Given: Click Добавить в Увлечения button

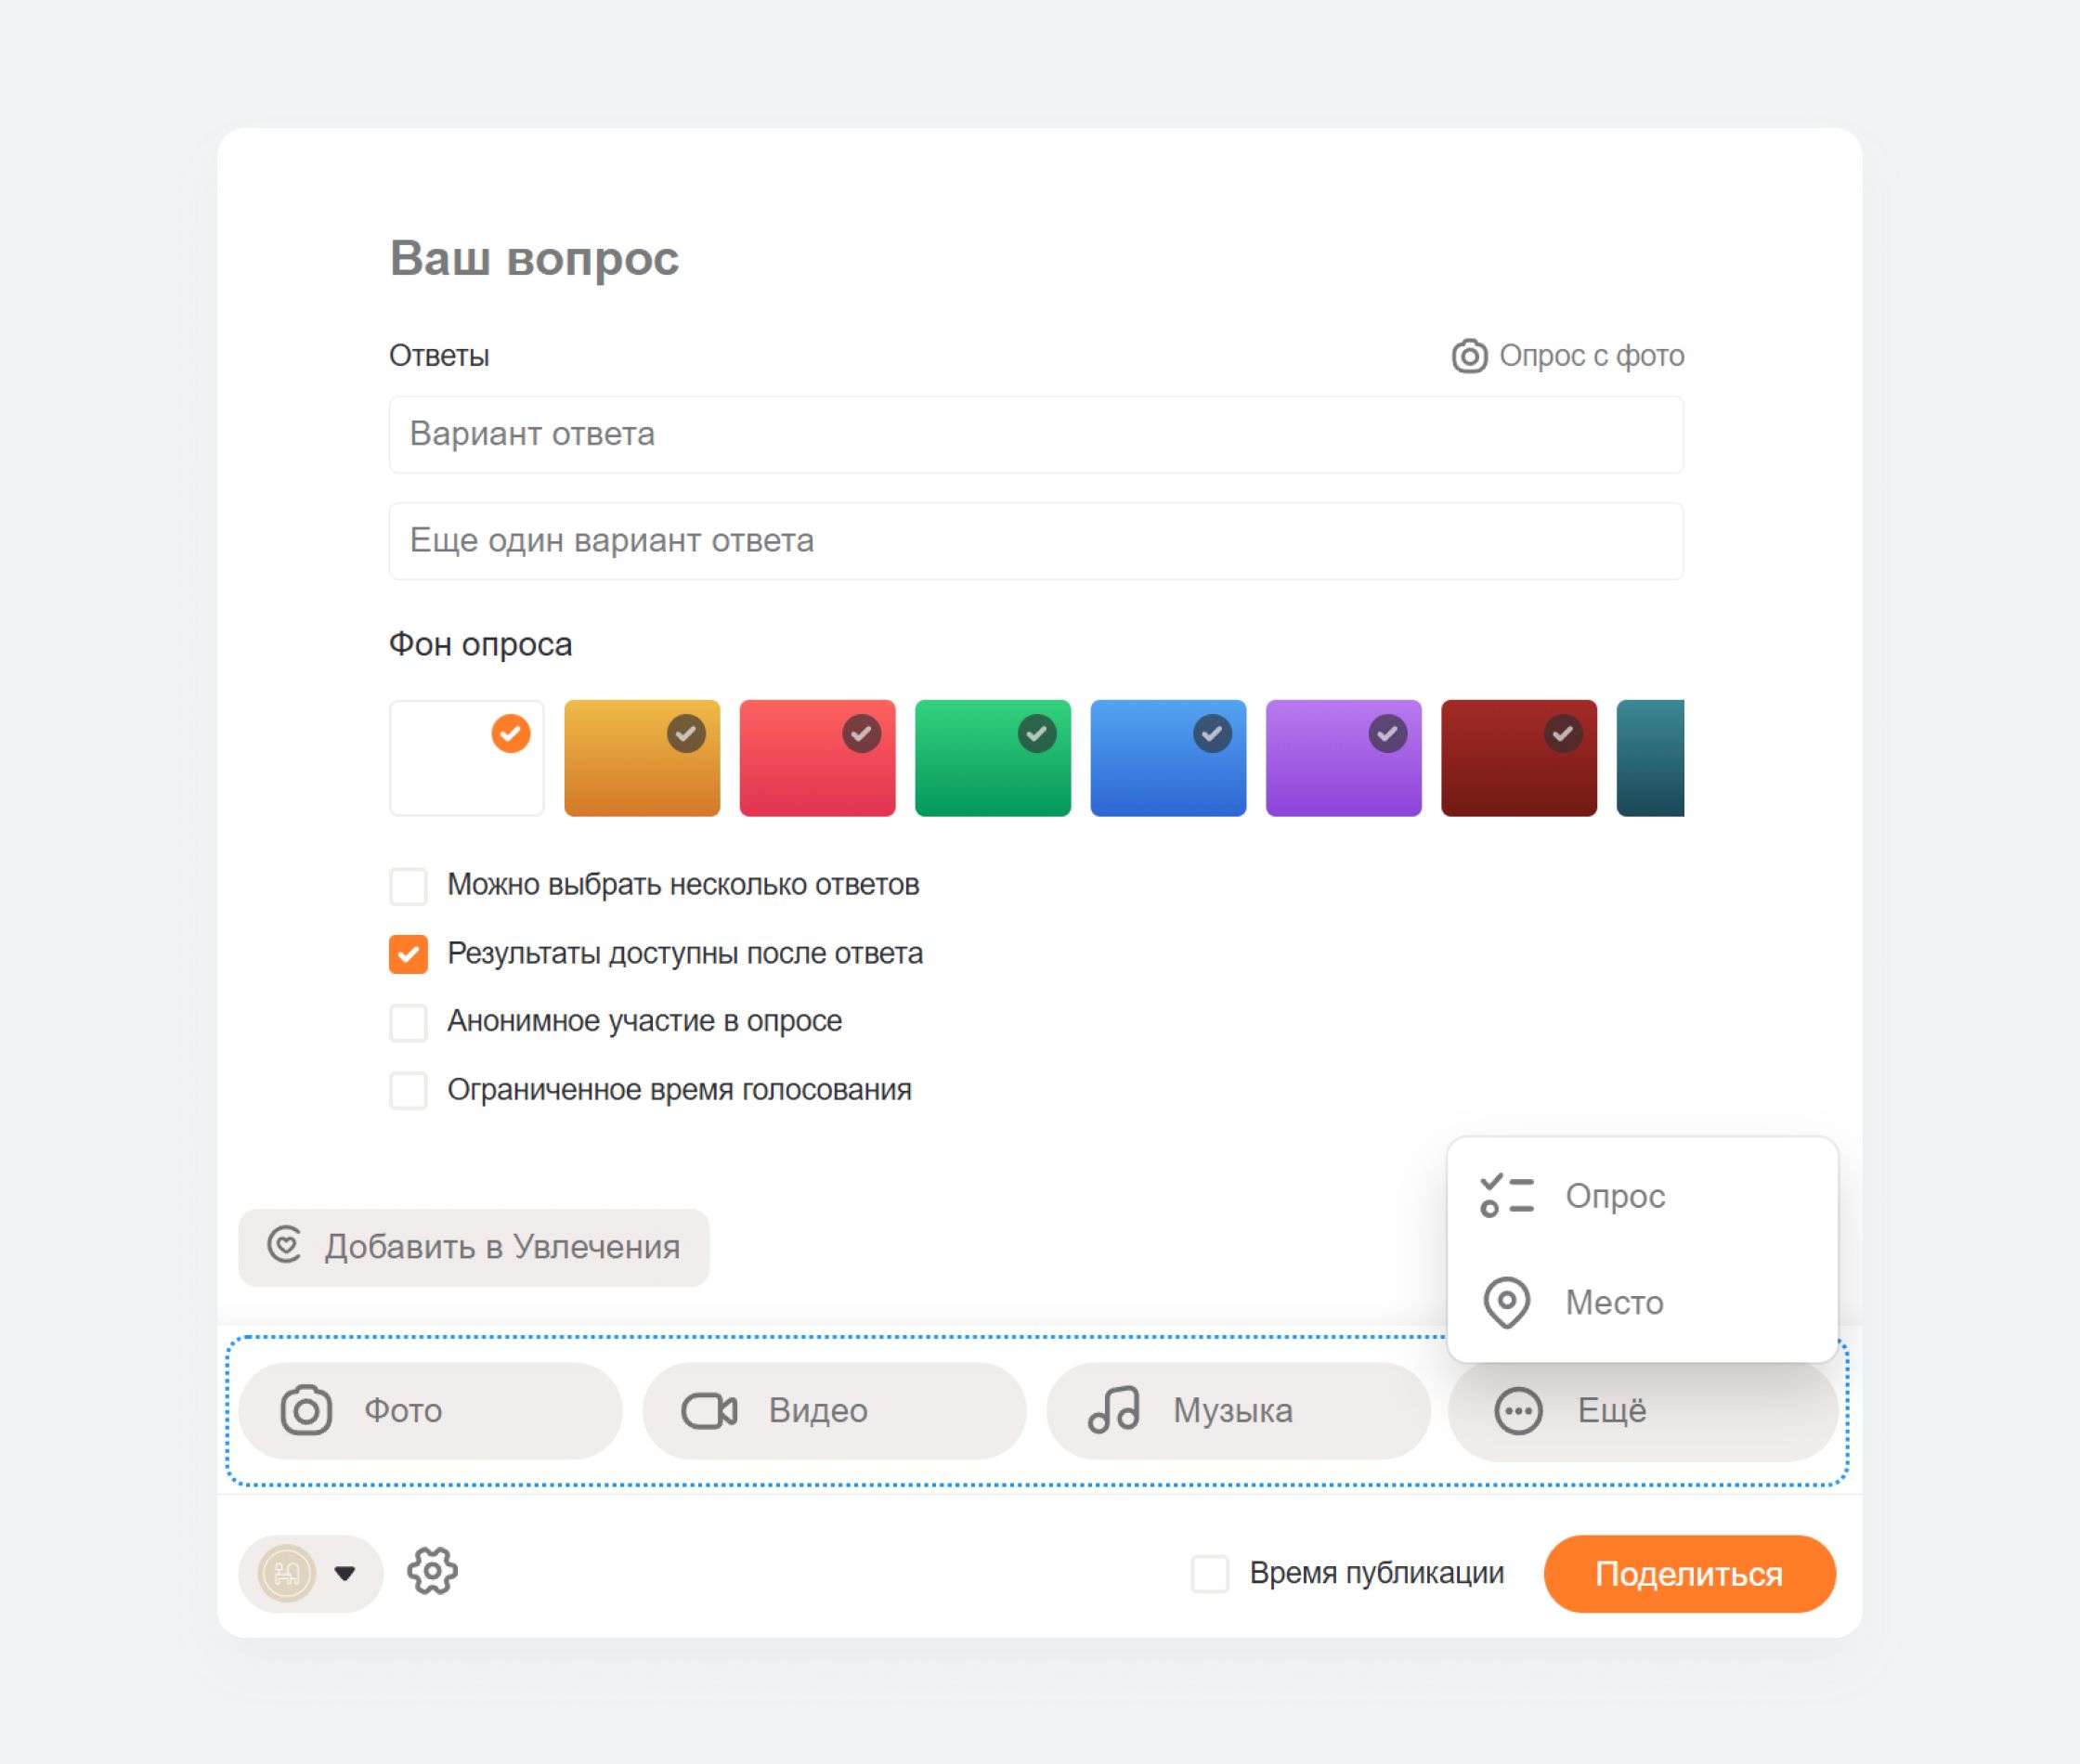Looking at the screenshot, I should pyautogui.click(x=473, y=1247).
